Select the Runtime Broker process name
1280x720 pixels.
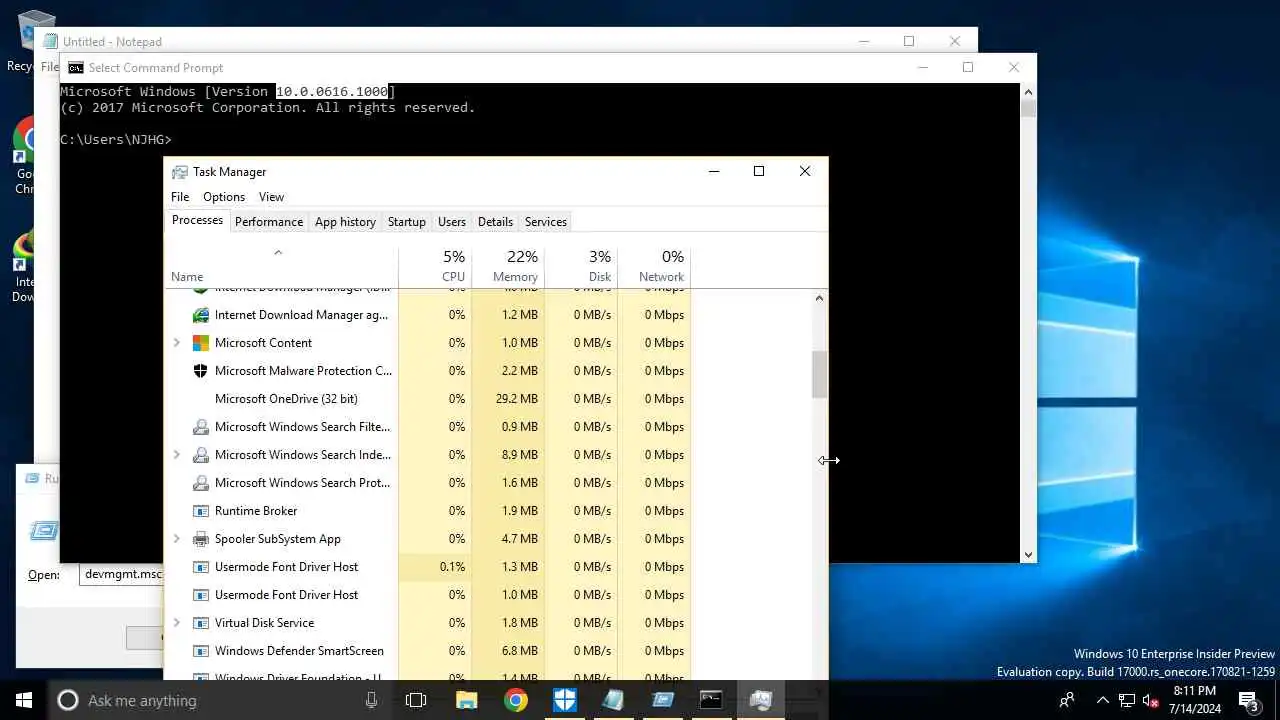click(x=256, y=511)
